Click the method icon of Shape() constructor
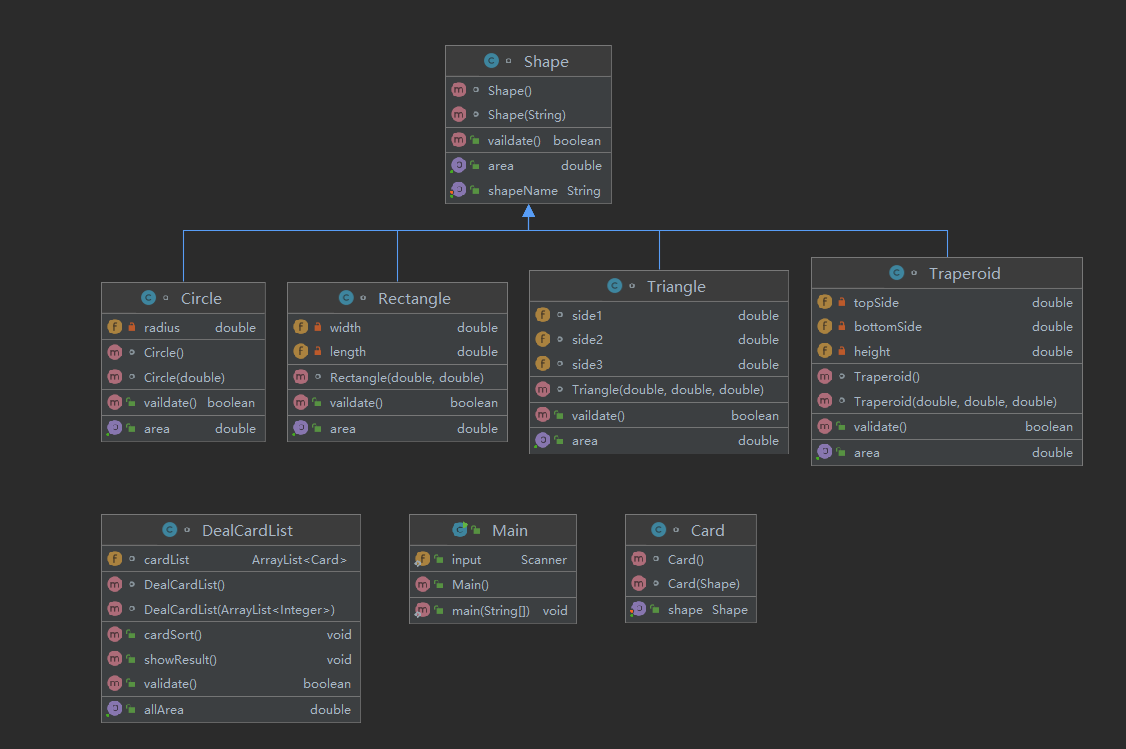This screenshot has height=749, width=1126. (x=459, y=90)
